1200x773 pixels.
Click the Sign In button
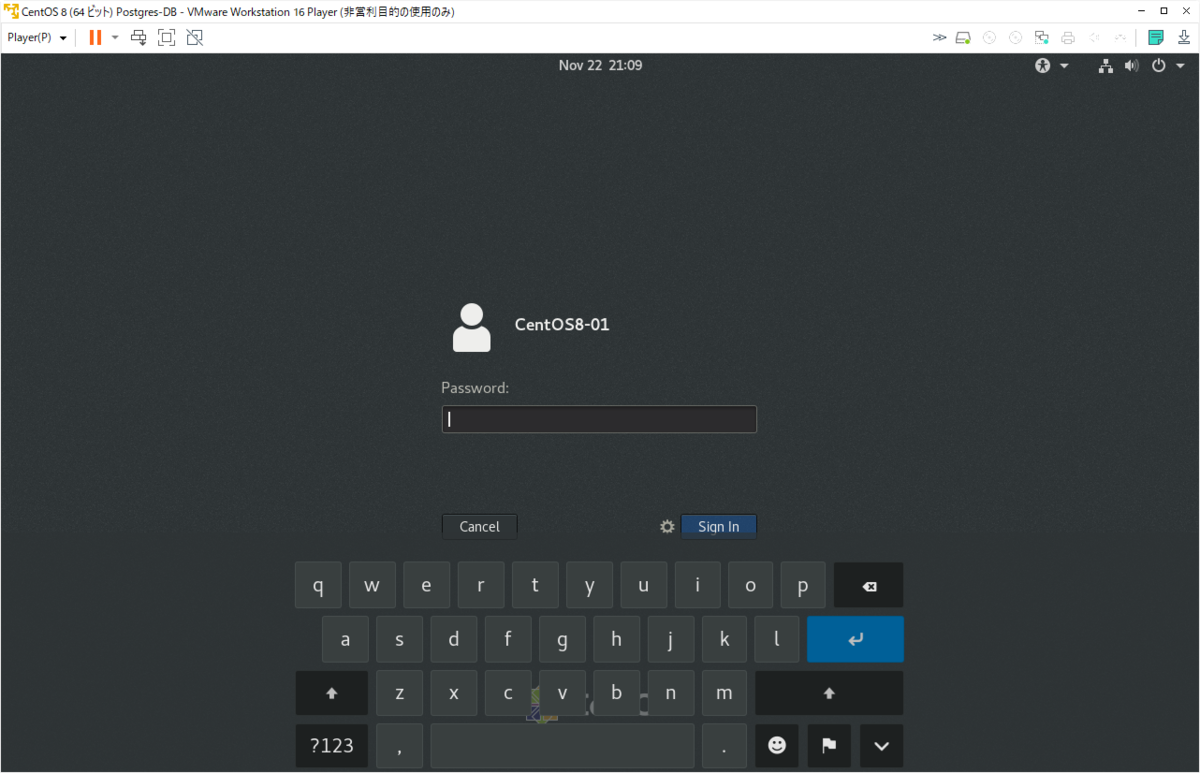tap(718, 526)
